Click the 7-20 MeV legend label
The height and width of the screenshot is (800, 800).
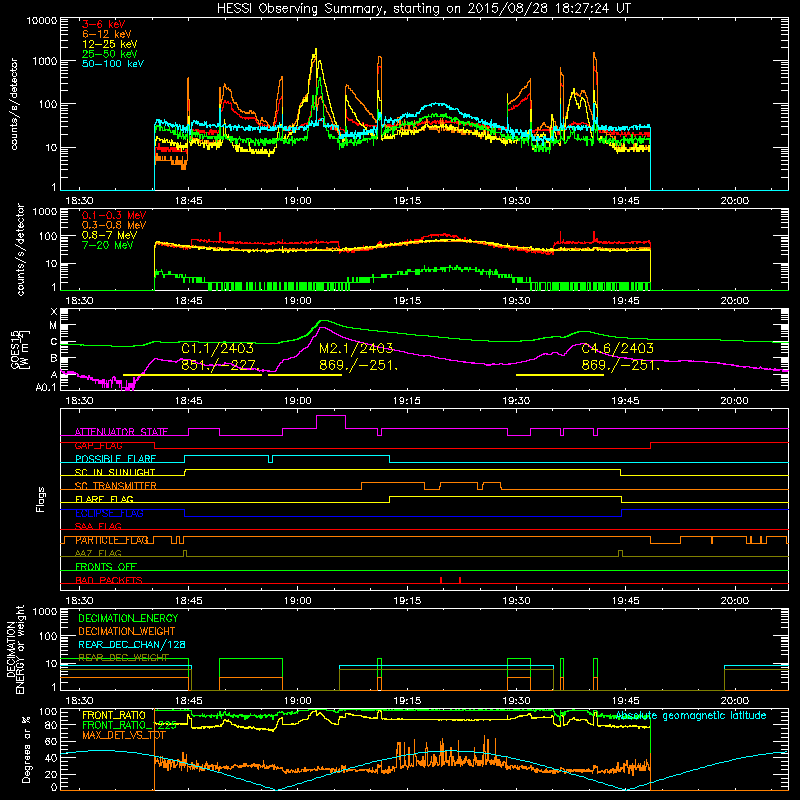108,245
